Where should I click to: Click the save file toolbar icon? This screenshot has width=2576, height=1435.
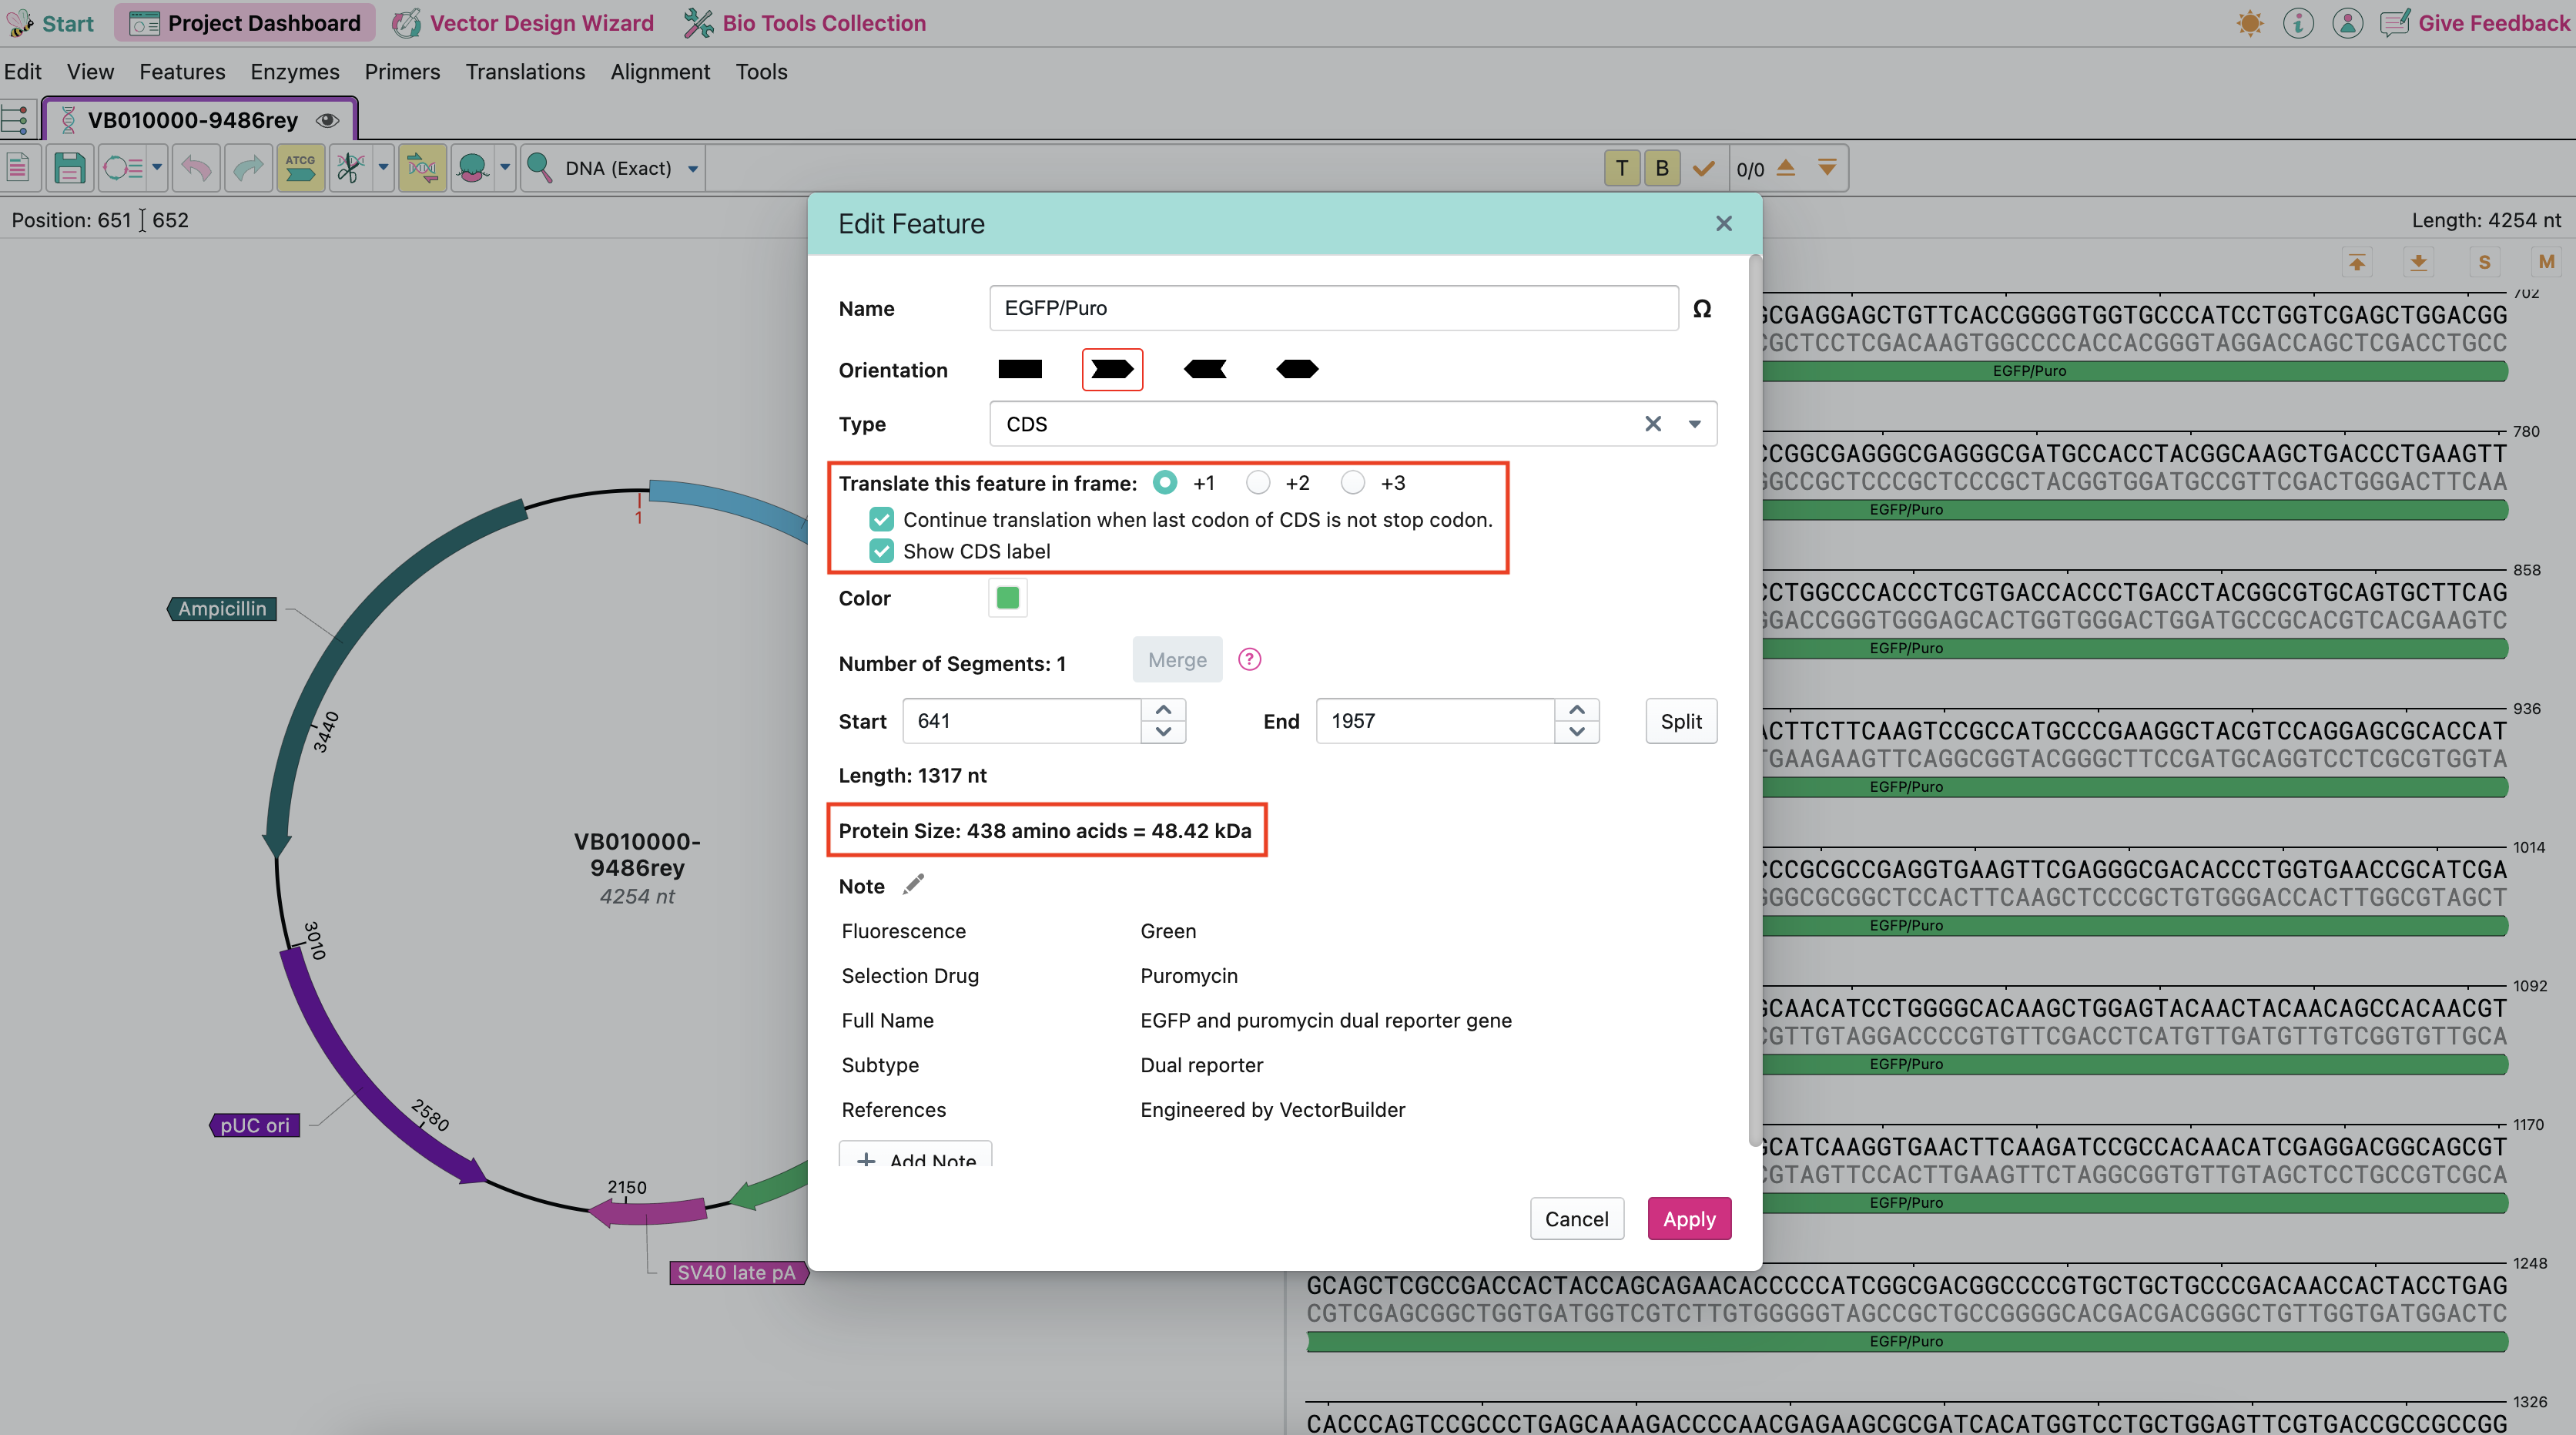(x=69, y=168)
